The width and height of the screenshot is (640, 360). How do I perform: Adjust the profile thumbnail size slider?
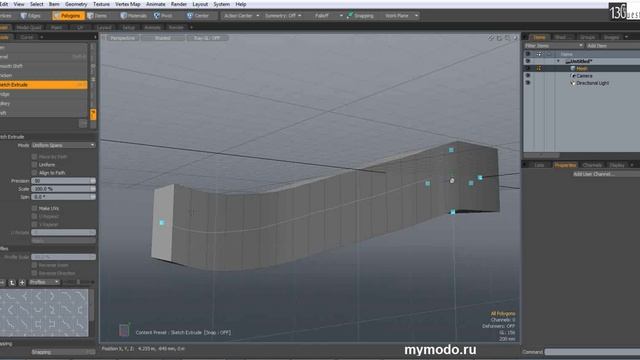78,282
